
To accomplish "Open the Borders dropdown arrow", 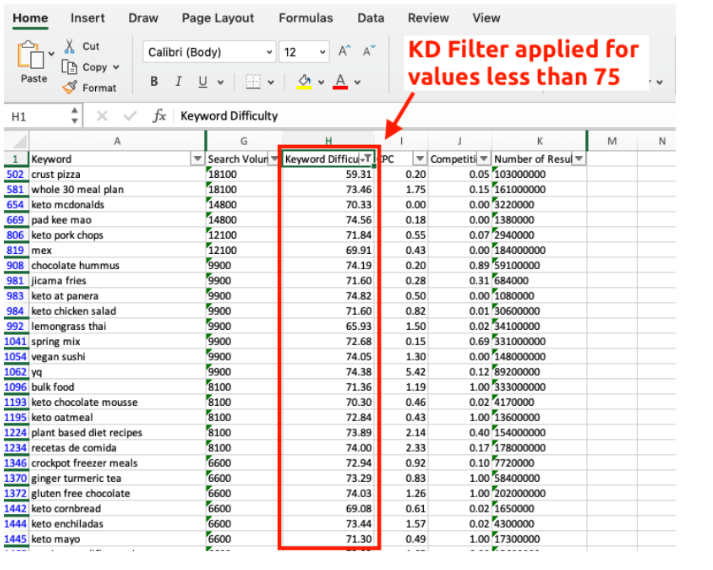I will click(271, 82).
